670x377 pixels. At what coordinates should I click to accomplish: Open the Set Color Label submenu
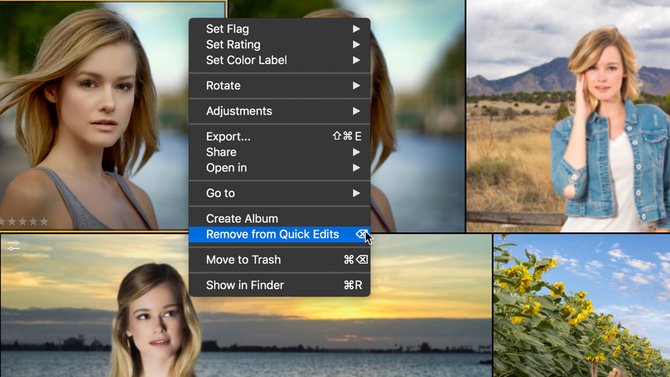click(279, 60)
